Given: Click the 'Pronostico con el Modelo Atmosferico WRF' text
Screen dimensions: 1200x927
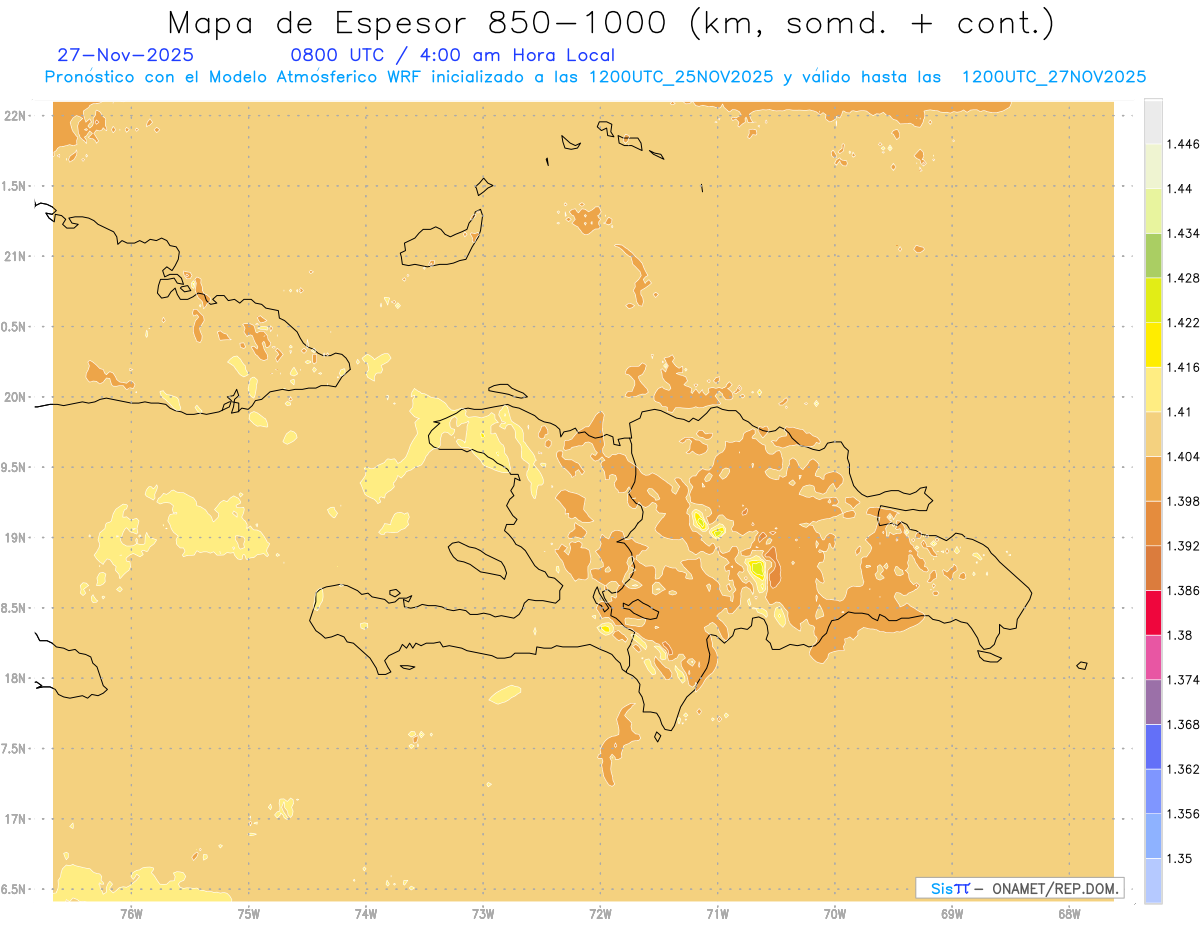Looking at the screenshot, I should click(236, 77).
